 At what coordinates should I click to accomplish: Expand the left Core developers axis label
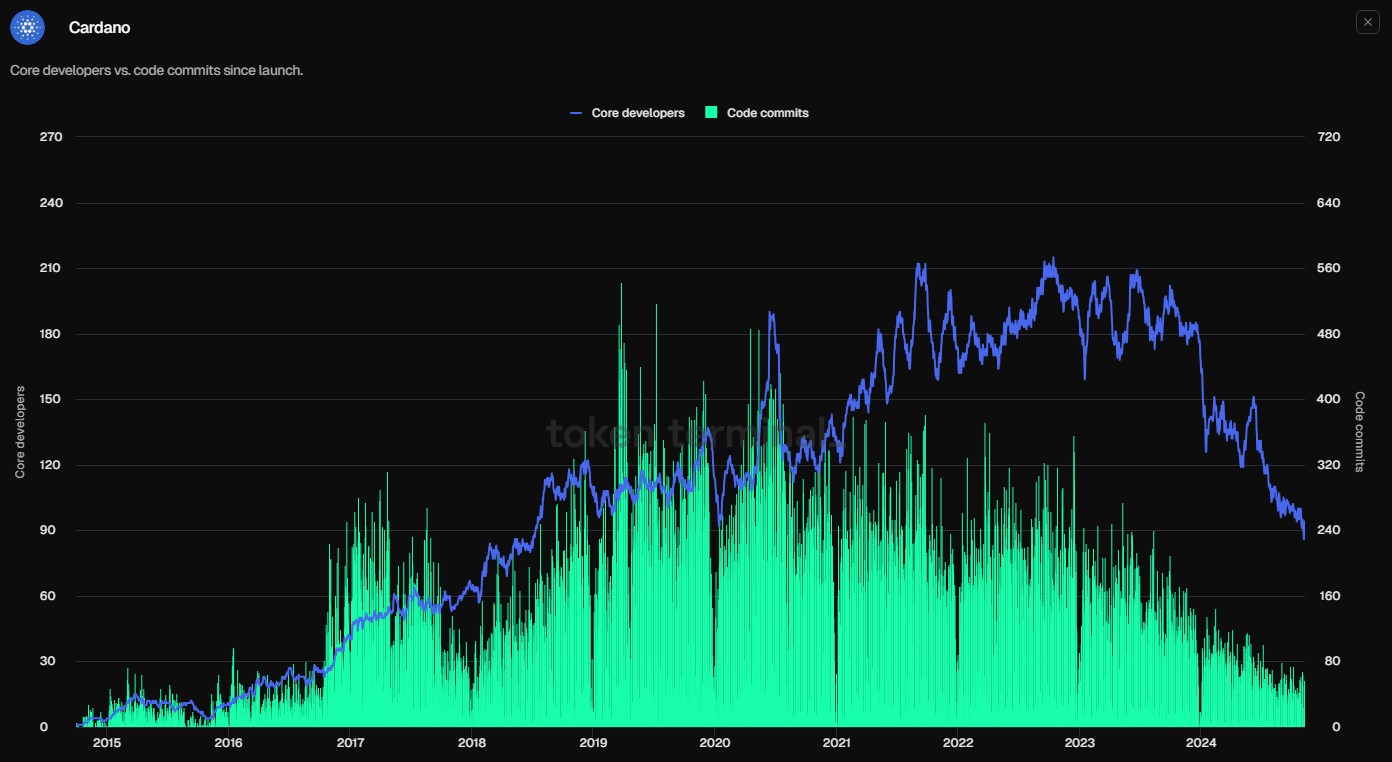coord(18,431)
